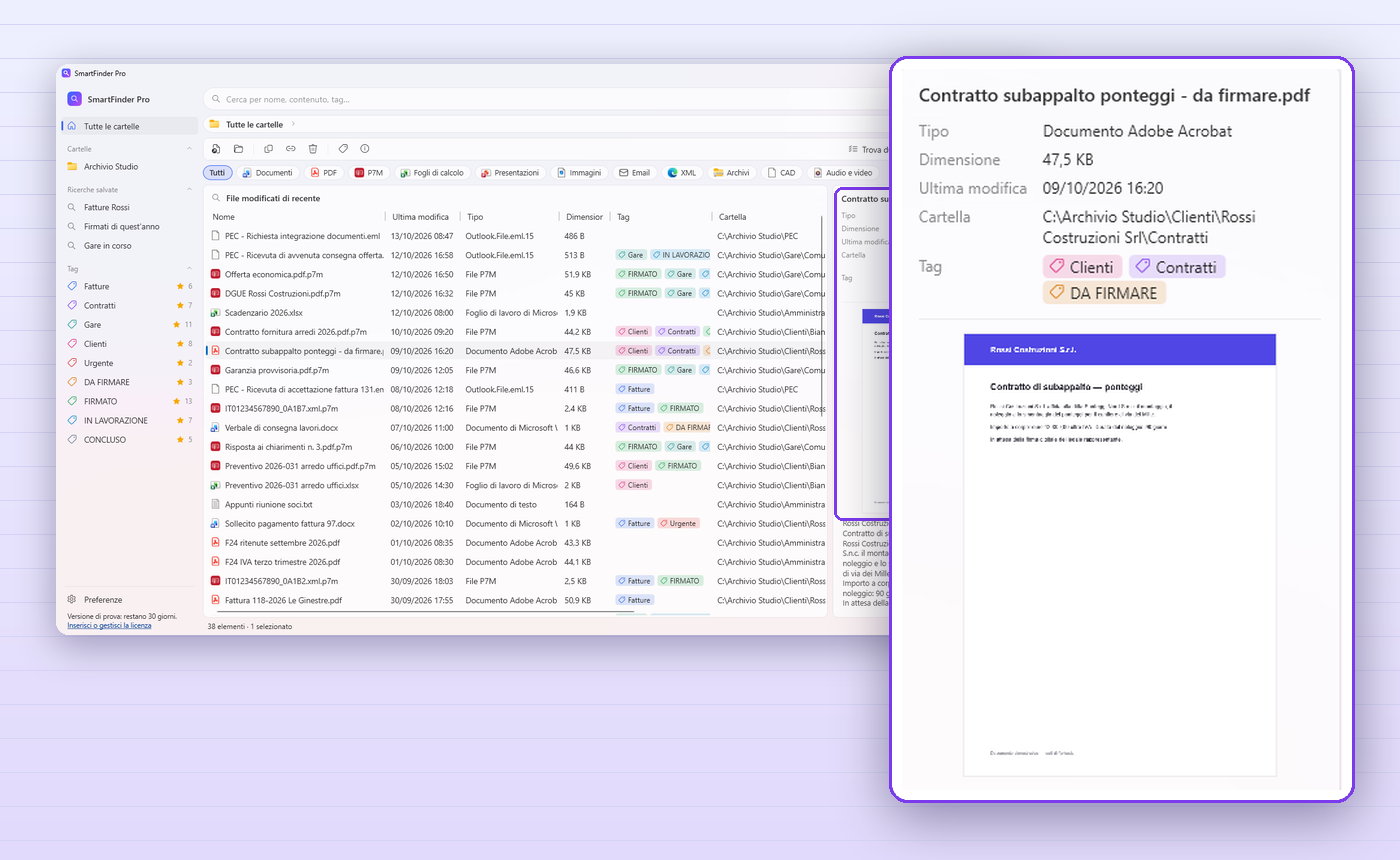Click the text file icon of Appunti riunione soci.txt

pyautogui.click(x=215, y=504)
